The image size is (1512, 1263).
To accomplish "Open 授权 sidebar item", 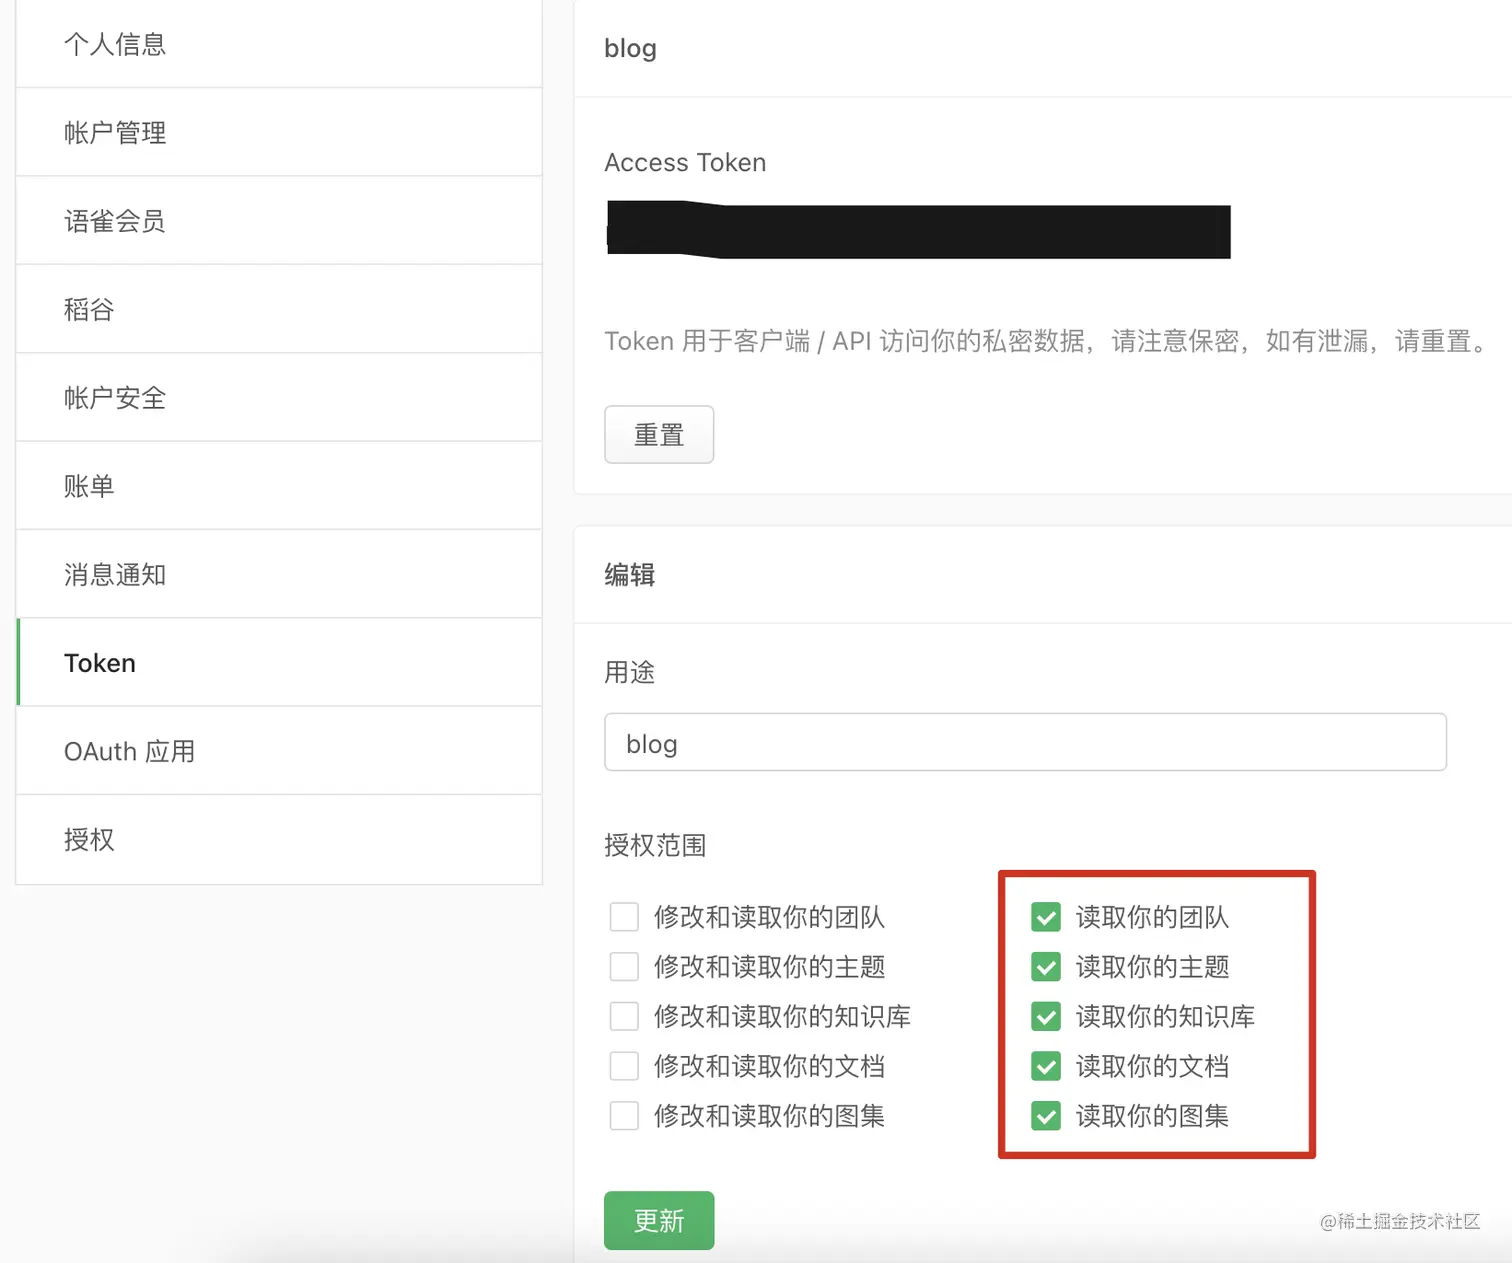I will (279, 839).
